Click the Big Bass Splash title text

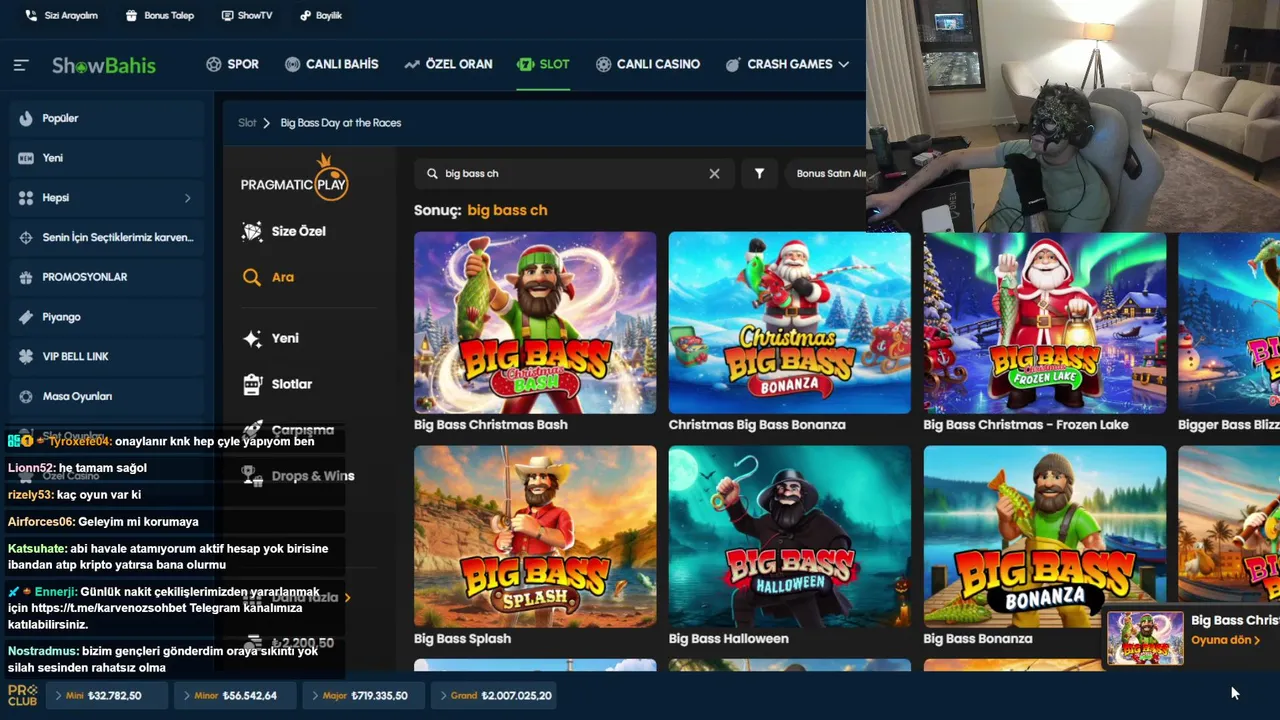462,639
